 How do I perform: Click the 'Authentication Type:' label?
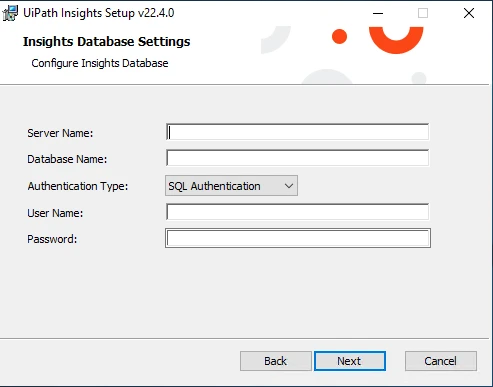[78, 186]
